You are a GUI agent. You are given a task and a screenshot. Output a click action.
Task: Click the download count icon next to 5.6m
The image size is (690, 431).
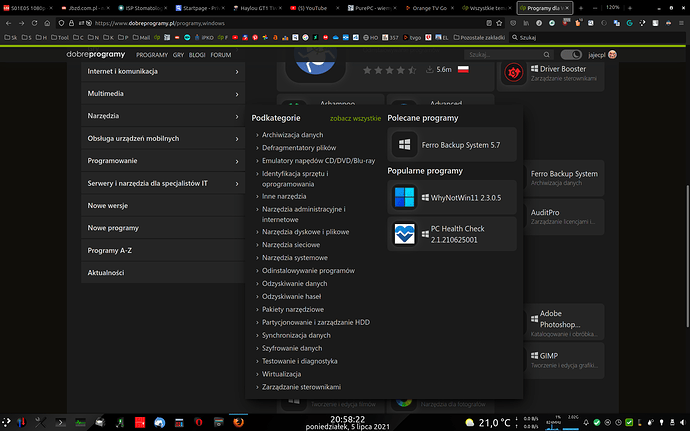pyautogui.click(x=429, y=70)
